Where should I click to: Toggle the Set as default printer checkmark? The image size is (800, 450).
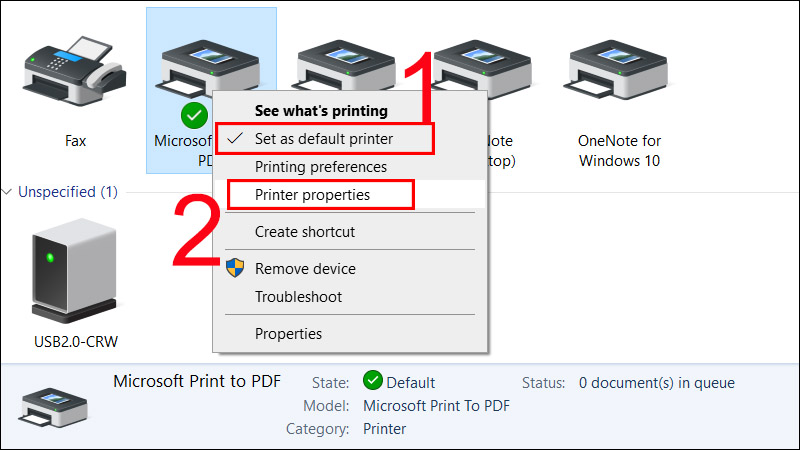pos(236,139)
